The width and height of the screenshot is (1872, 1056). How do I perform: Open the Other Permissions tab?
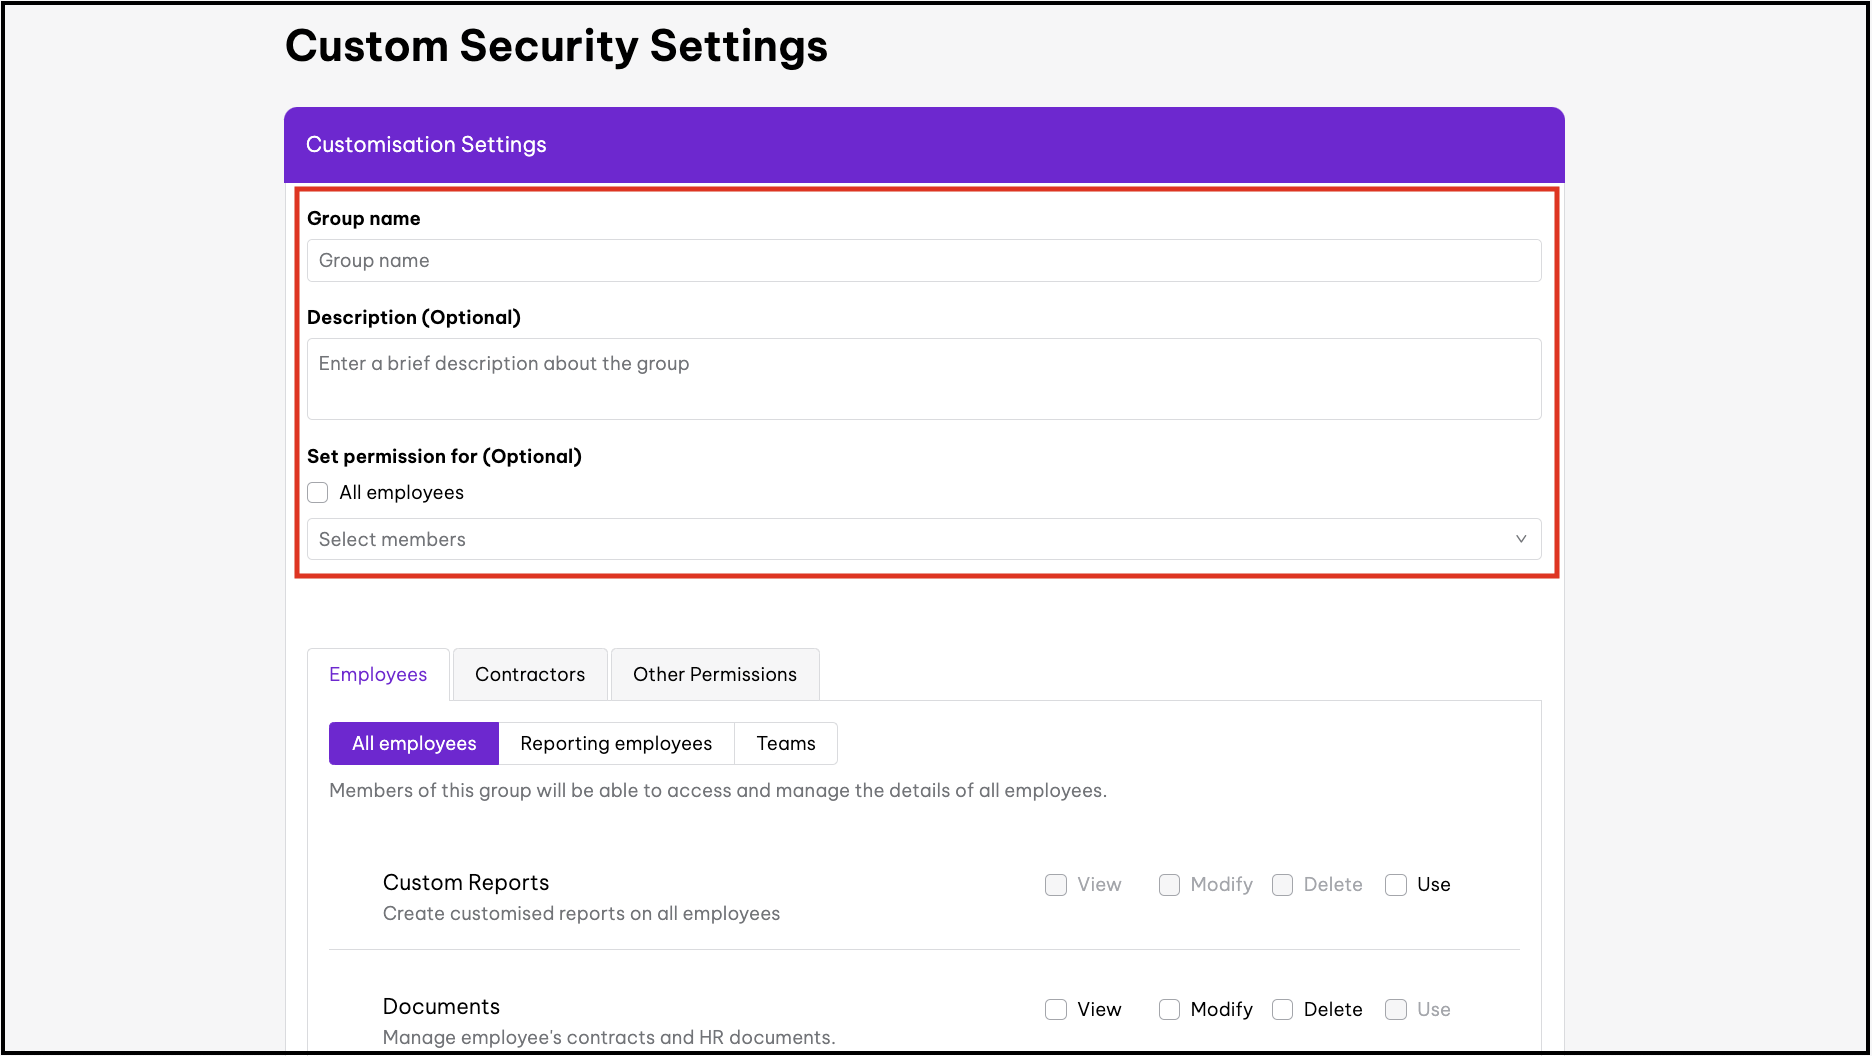tap(715, 675)
